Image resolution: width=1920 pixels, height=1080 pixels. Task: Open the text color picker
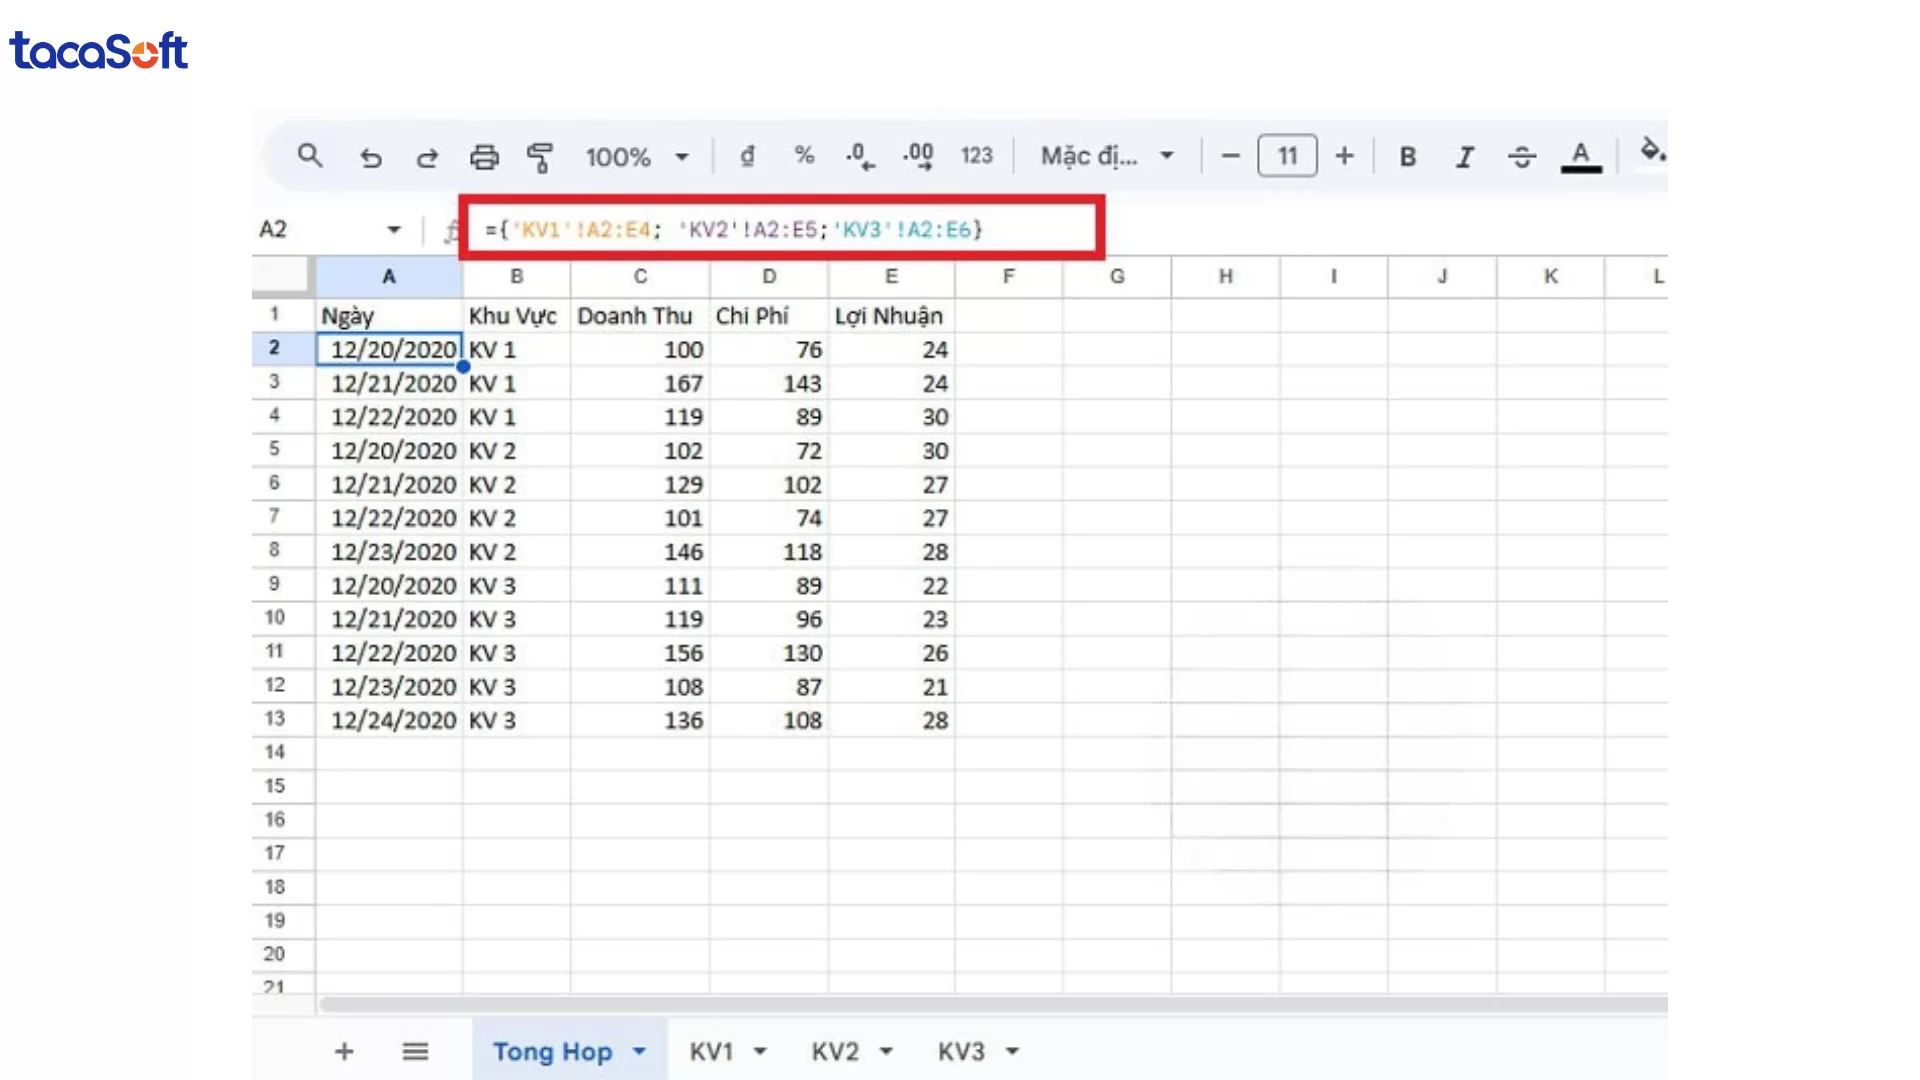[1580, 156]
